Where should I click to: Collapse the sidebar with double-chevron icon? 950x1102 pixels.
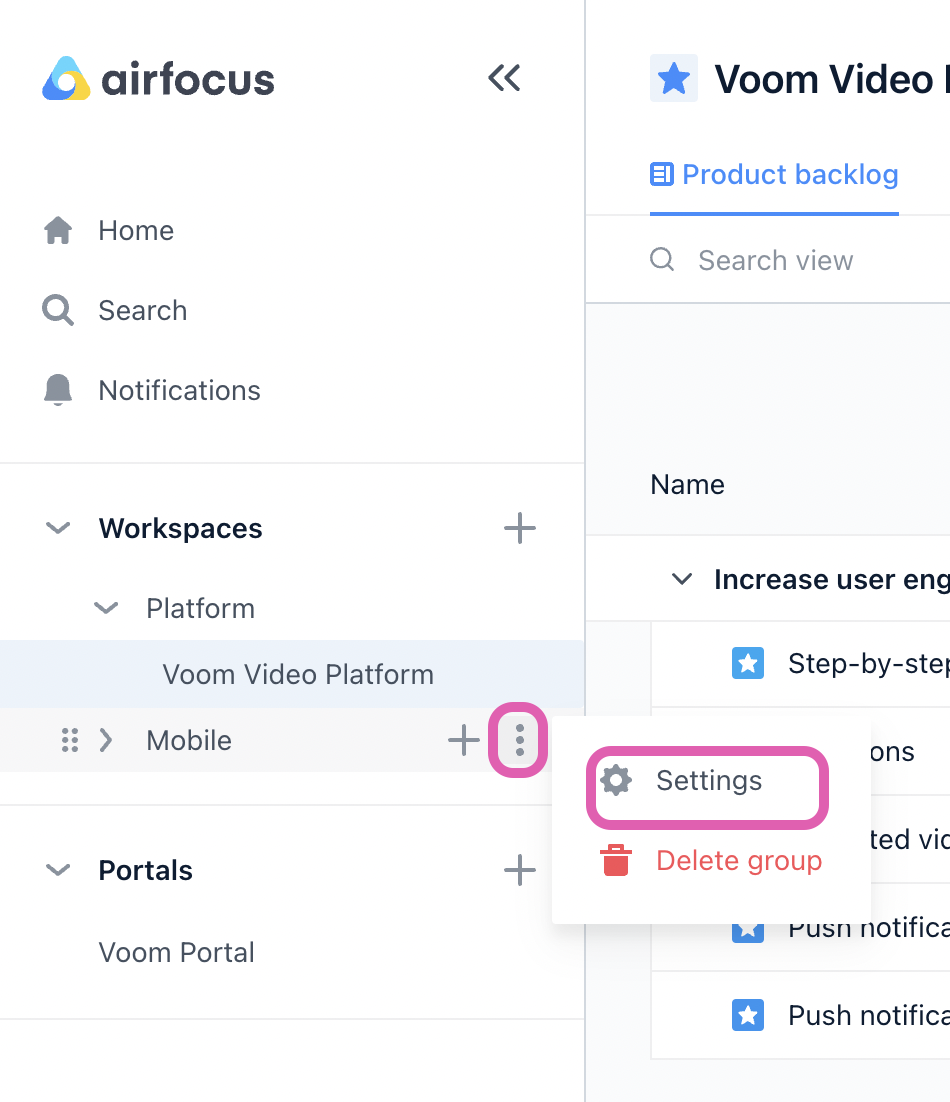[505, 78]
